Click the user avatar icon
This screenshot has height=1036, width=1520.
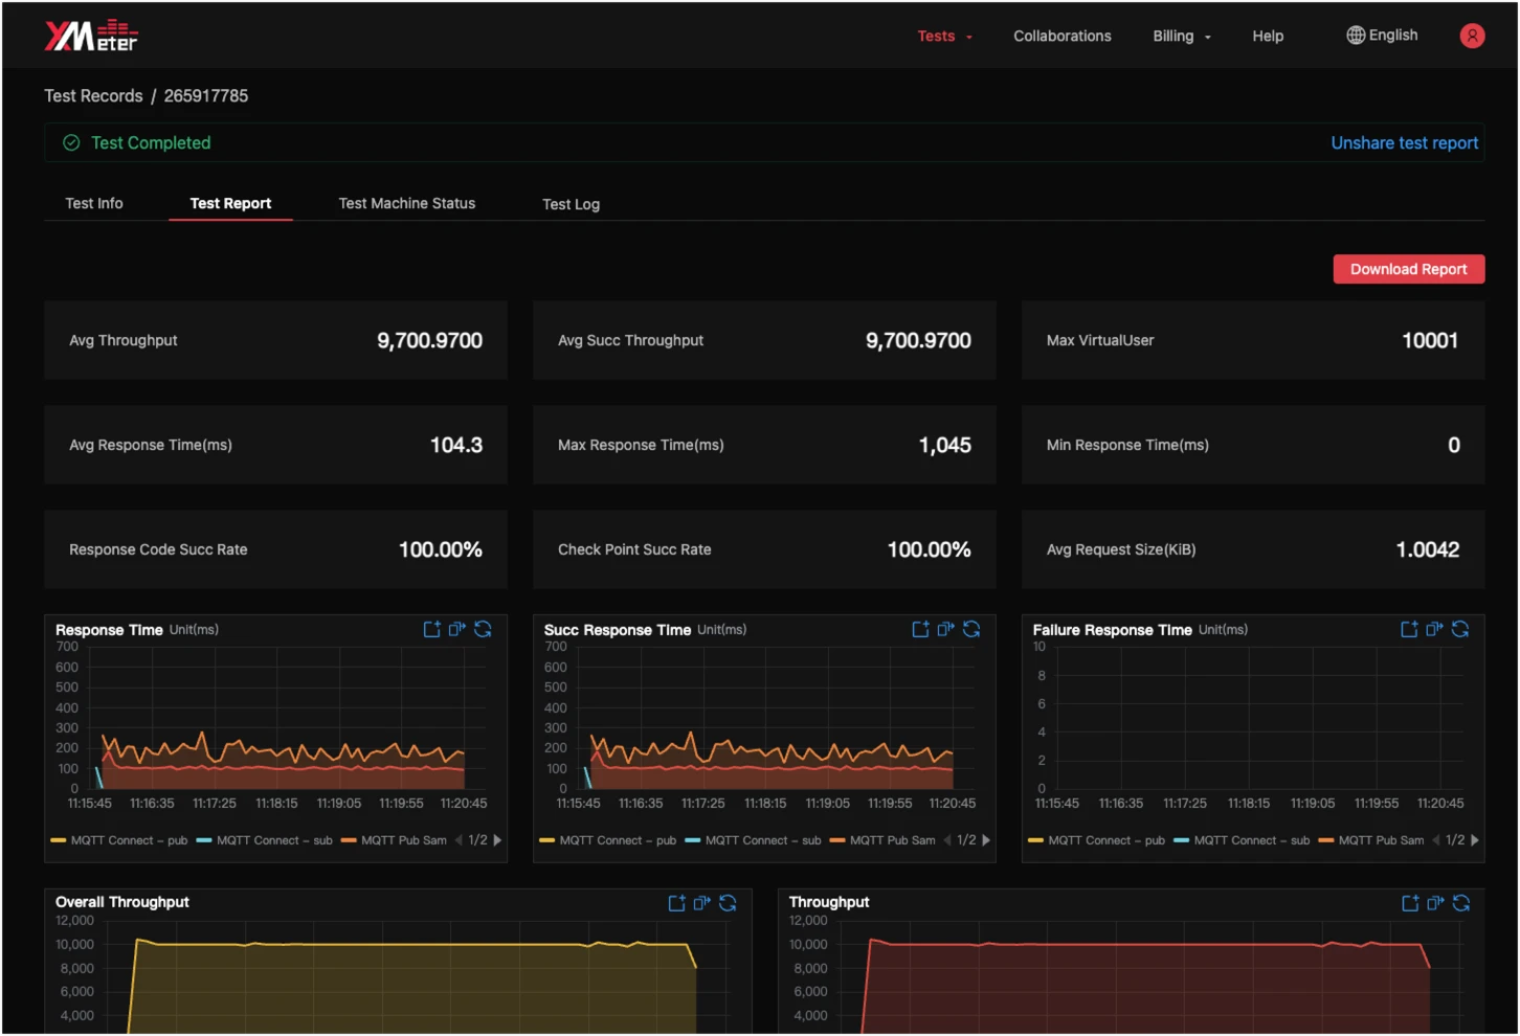click(1472, 36)
